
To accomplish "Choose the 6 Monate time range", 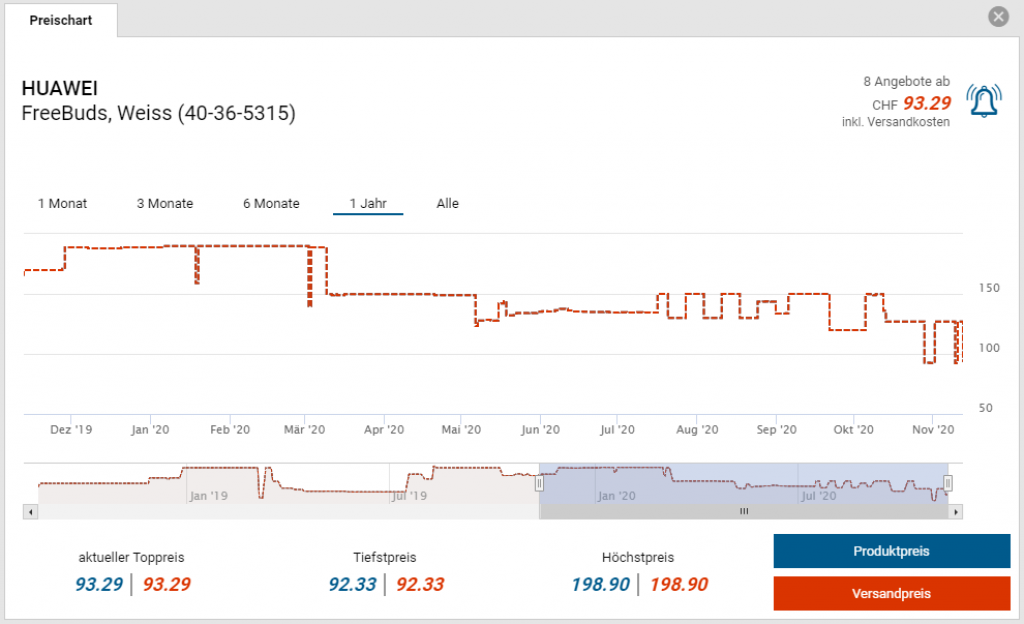I will click(271, 204).
